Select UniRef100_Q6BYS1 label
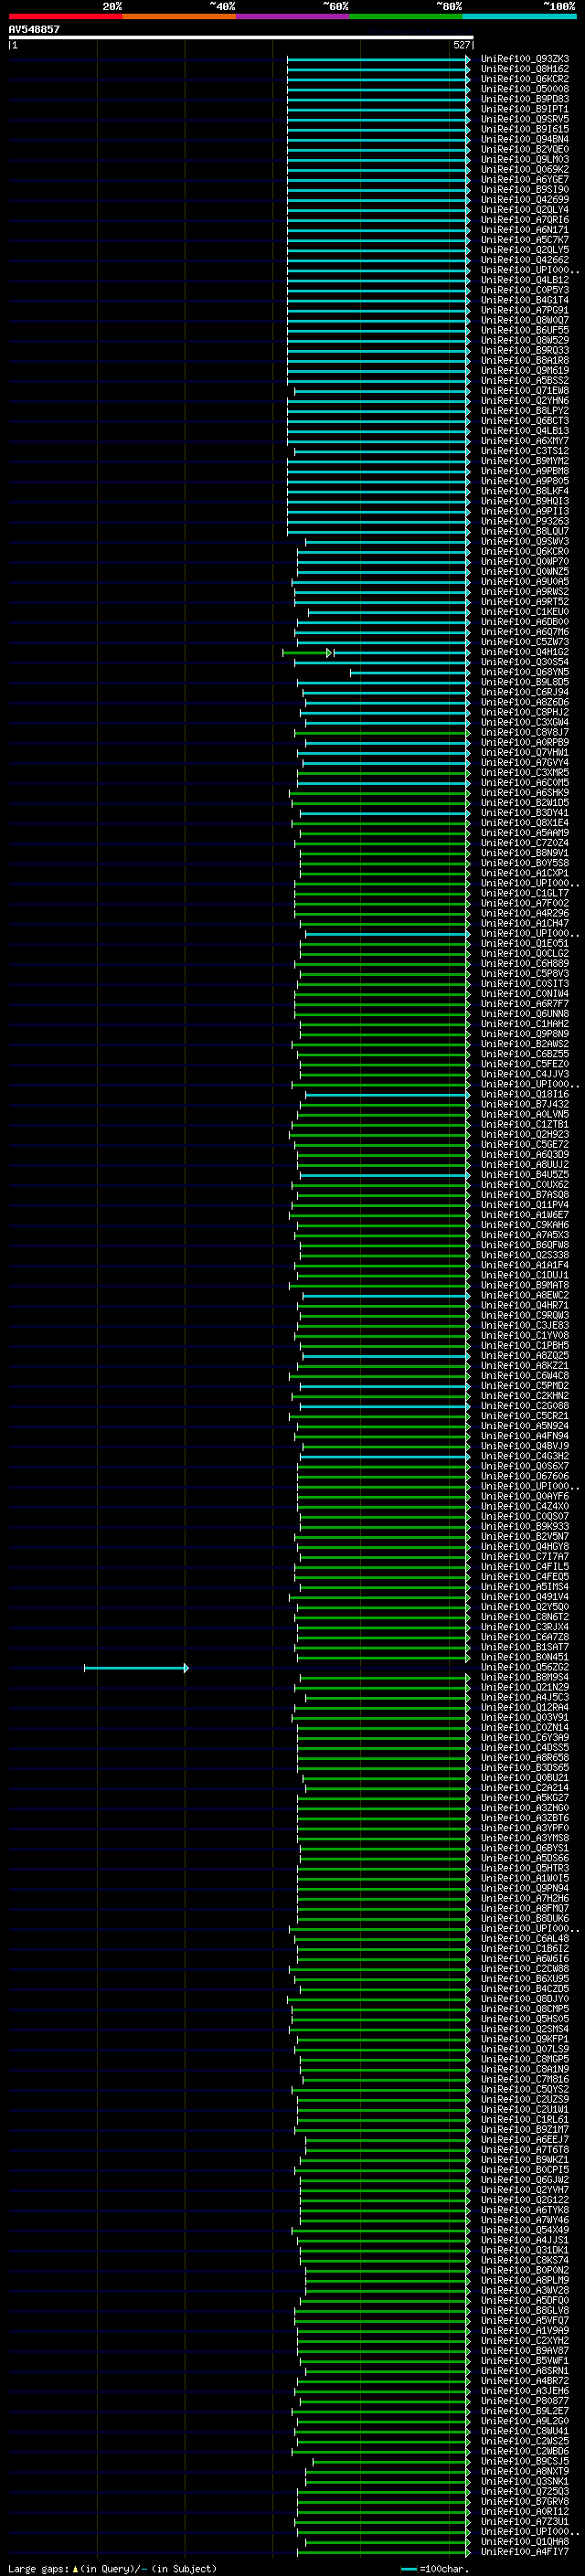585x2576 pixels. click(x=525, y=1848)
